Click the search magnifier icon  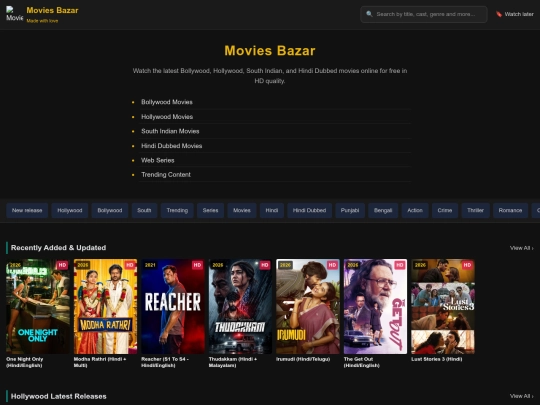[x=369, y=14]
